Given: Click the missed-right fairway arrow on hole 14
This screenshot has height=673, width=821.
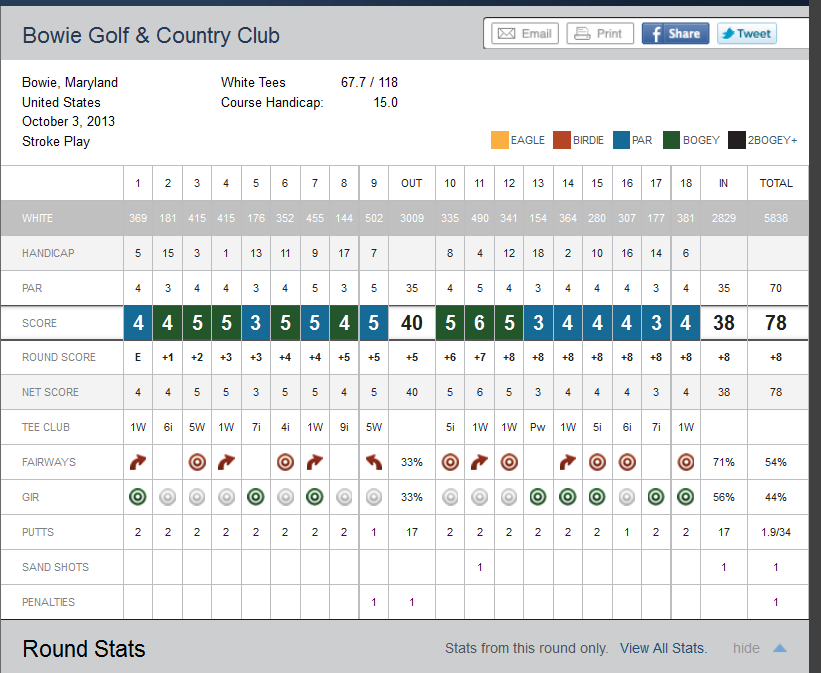Looking at the screenshot, I should coord(568,463).
